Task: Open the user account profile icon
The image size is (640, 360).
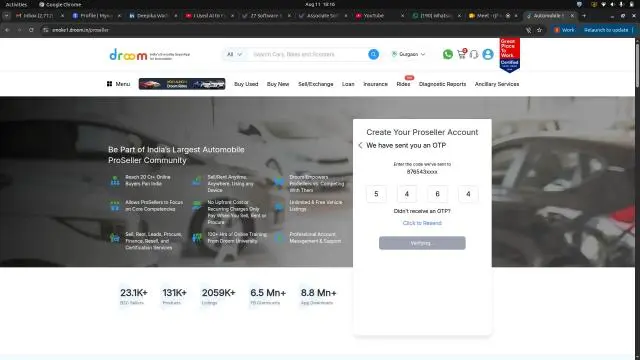Action: click(x=488, y=54)
